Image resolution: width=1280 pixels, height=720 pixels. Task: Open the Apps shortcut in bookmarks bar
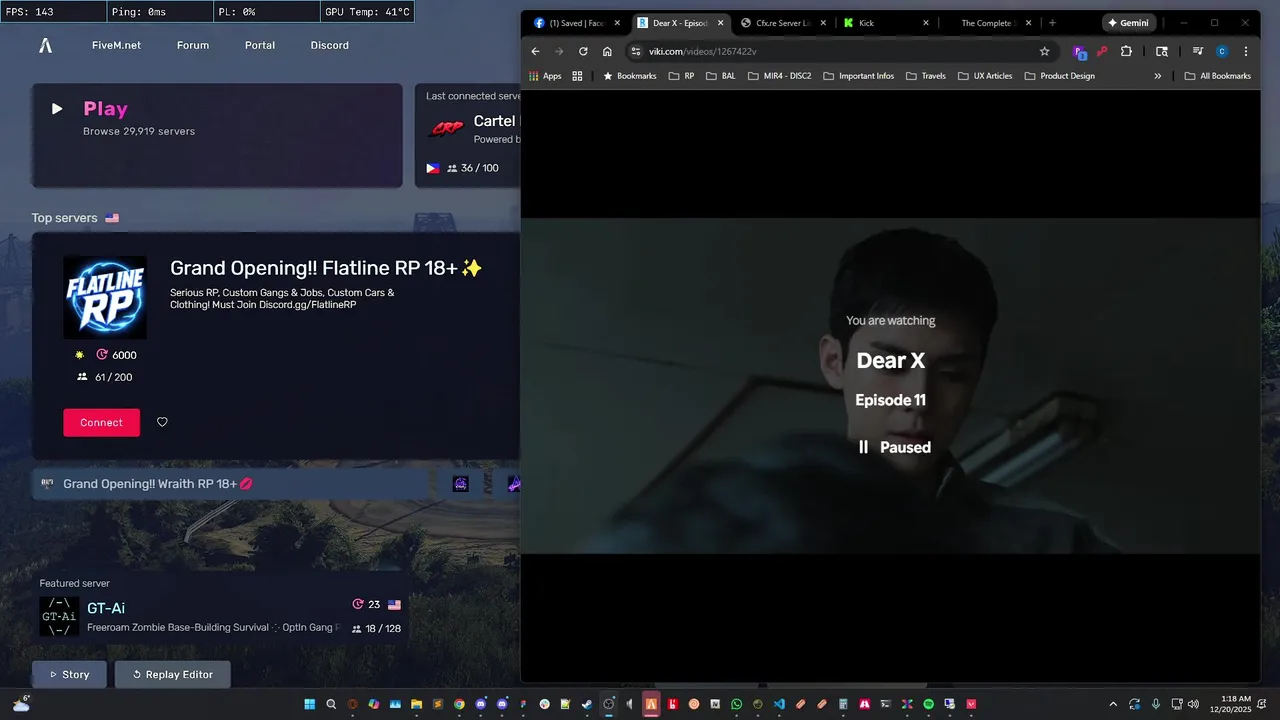point(545,76)
